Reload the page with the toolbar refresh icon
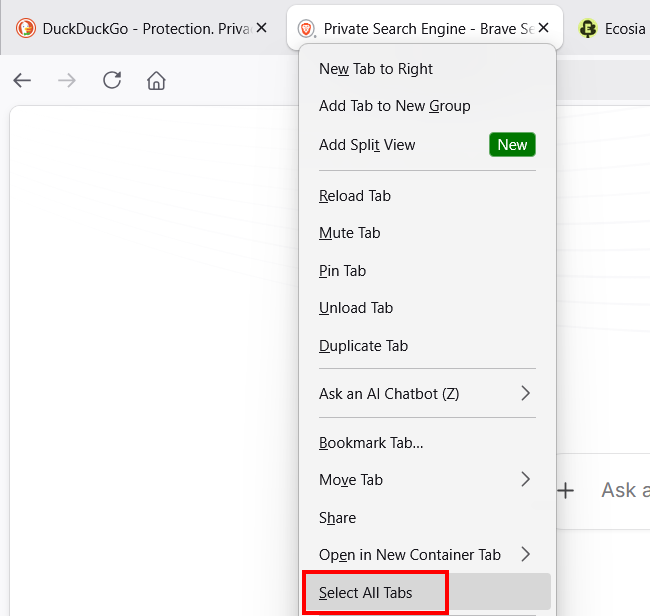The height and width of the screenshot is (616, 650). click(x=112, y=80)
